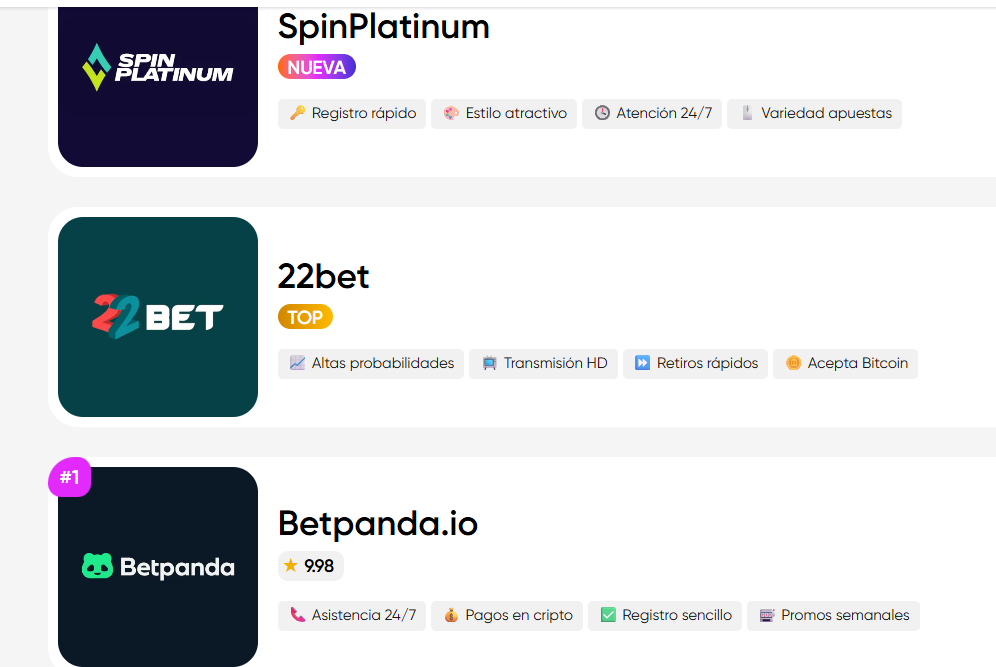Image resolution: width=996 pixels, height=667 pixels.
Task: Click the phone icon beside Asistencia 24/7
Action: (x=297, y=616)
